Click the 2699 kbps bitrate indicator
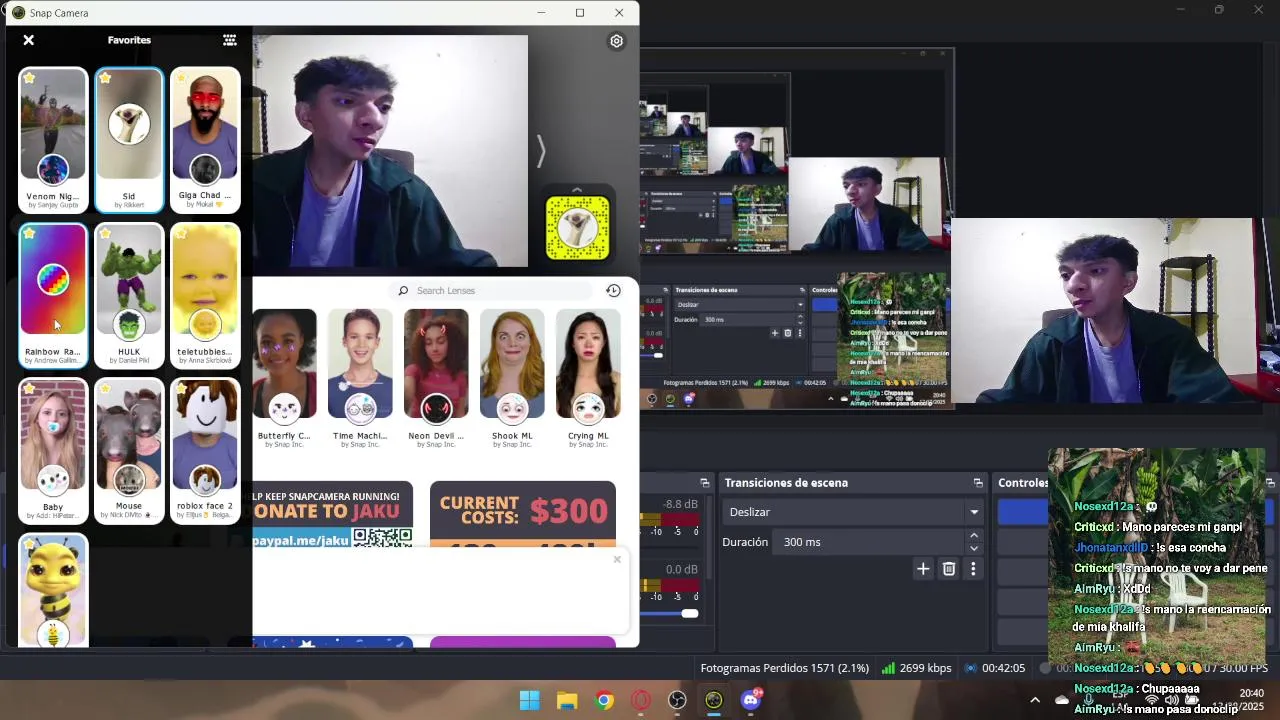 [919, 668]
